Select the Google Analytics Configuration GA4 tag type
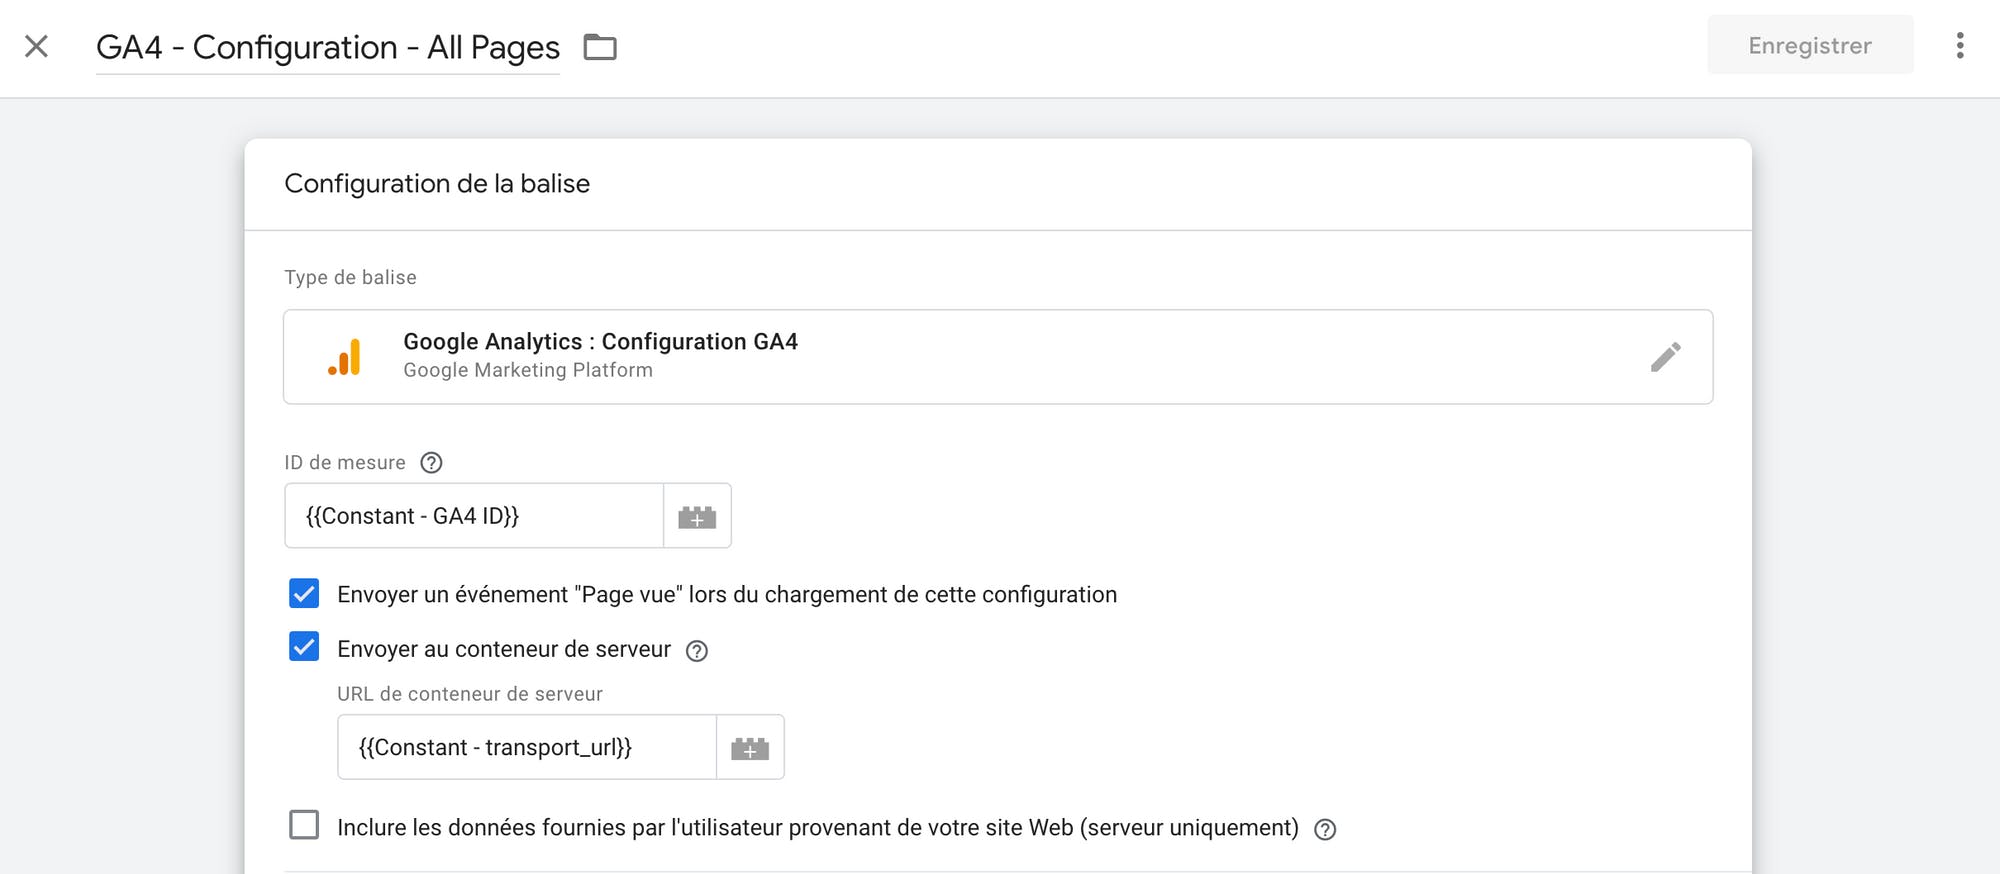This screenshot has height=874, width=2000. pyautogui.click(x=998, y=357)
